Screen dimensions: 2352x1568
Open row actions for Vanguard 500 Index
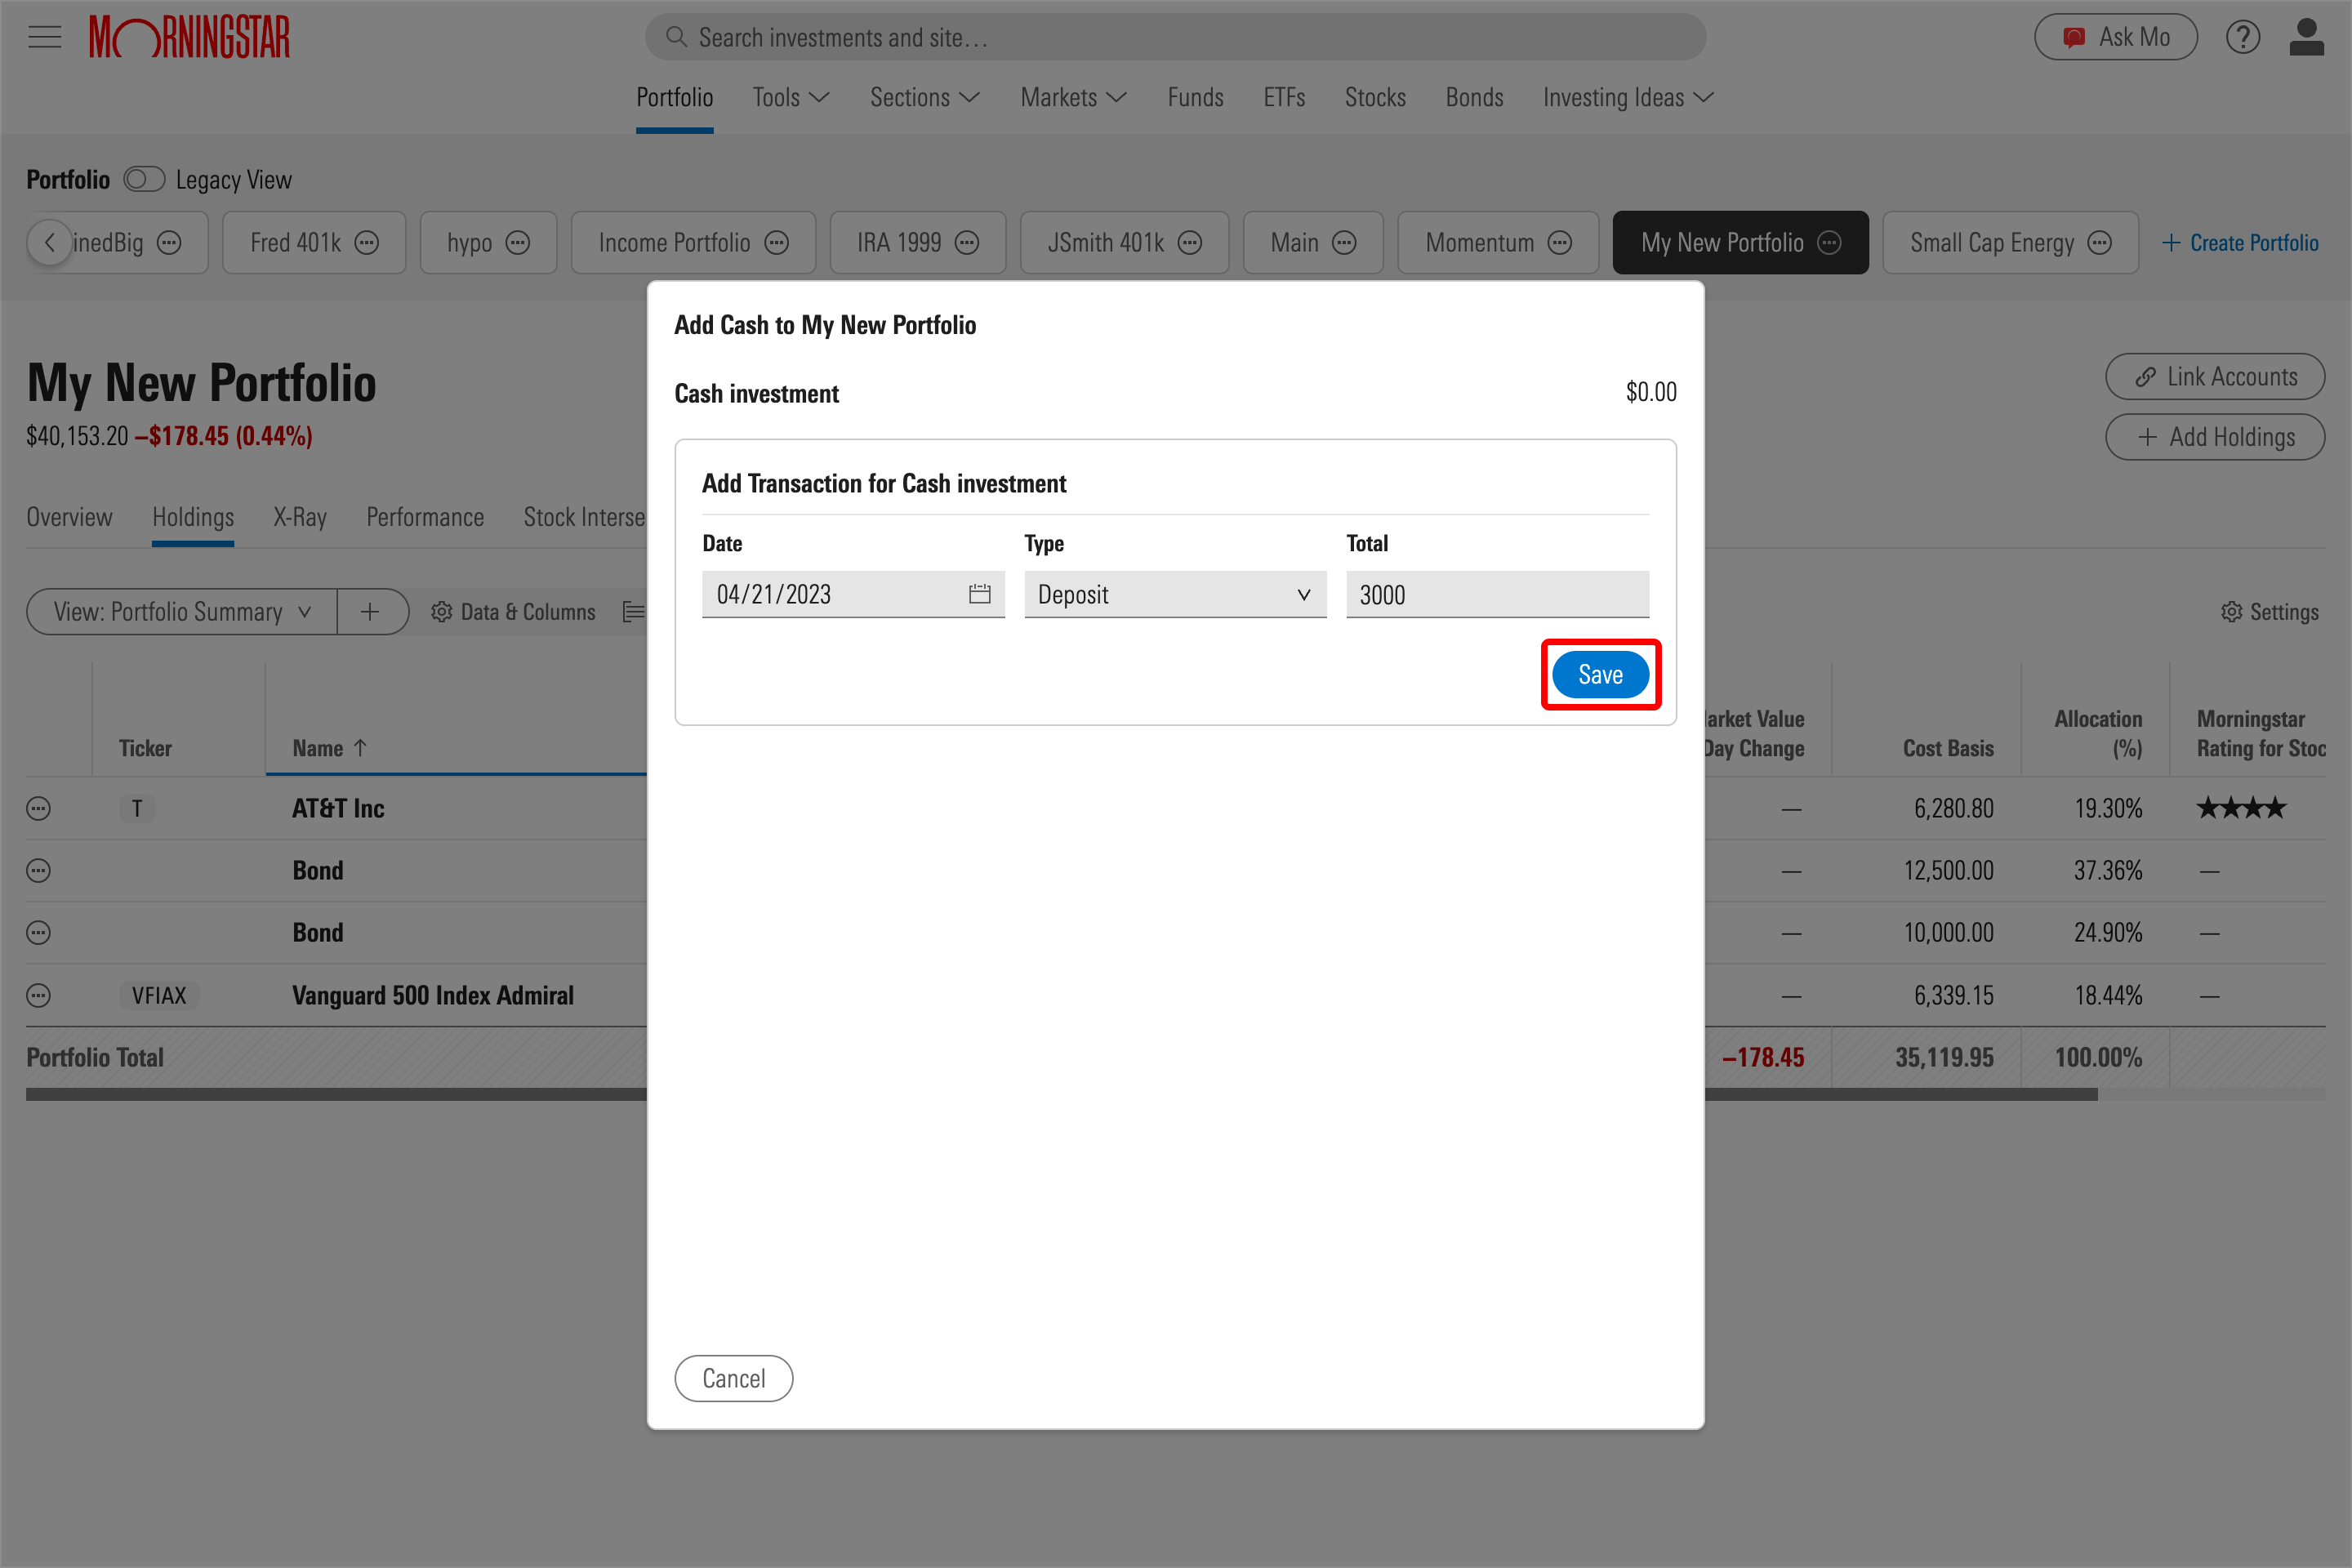[38, 996]
